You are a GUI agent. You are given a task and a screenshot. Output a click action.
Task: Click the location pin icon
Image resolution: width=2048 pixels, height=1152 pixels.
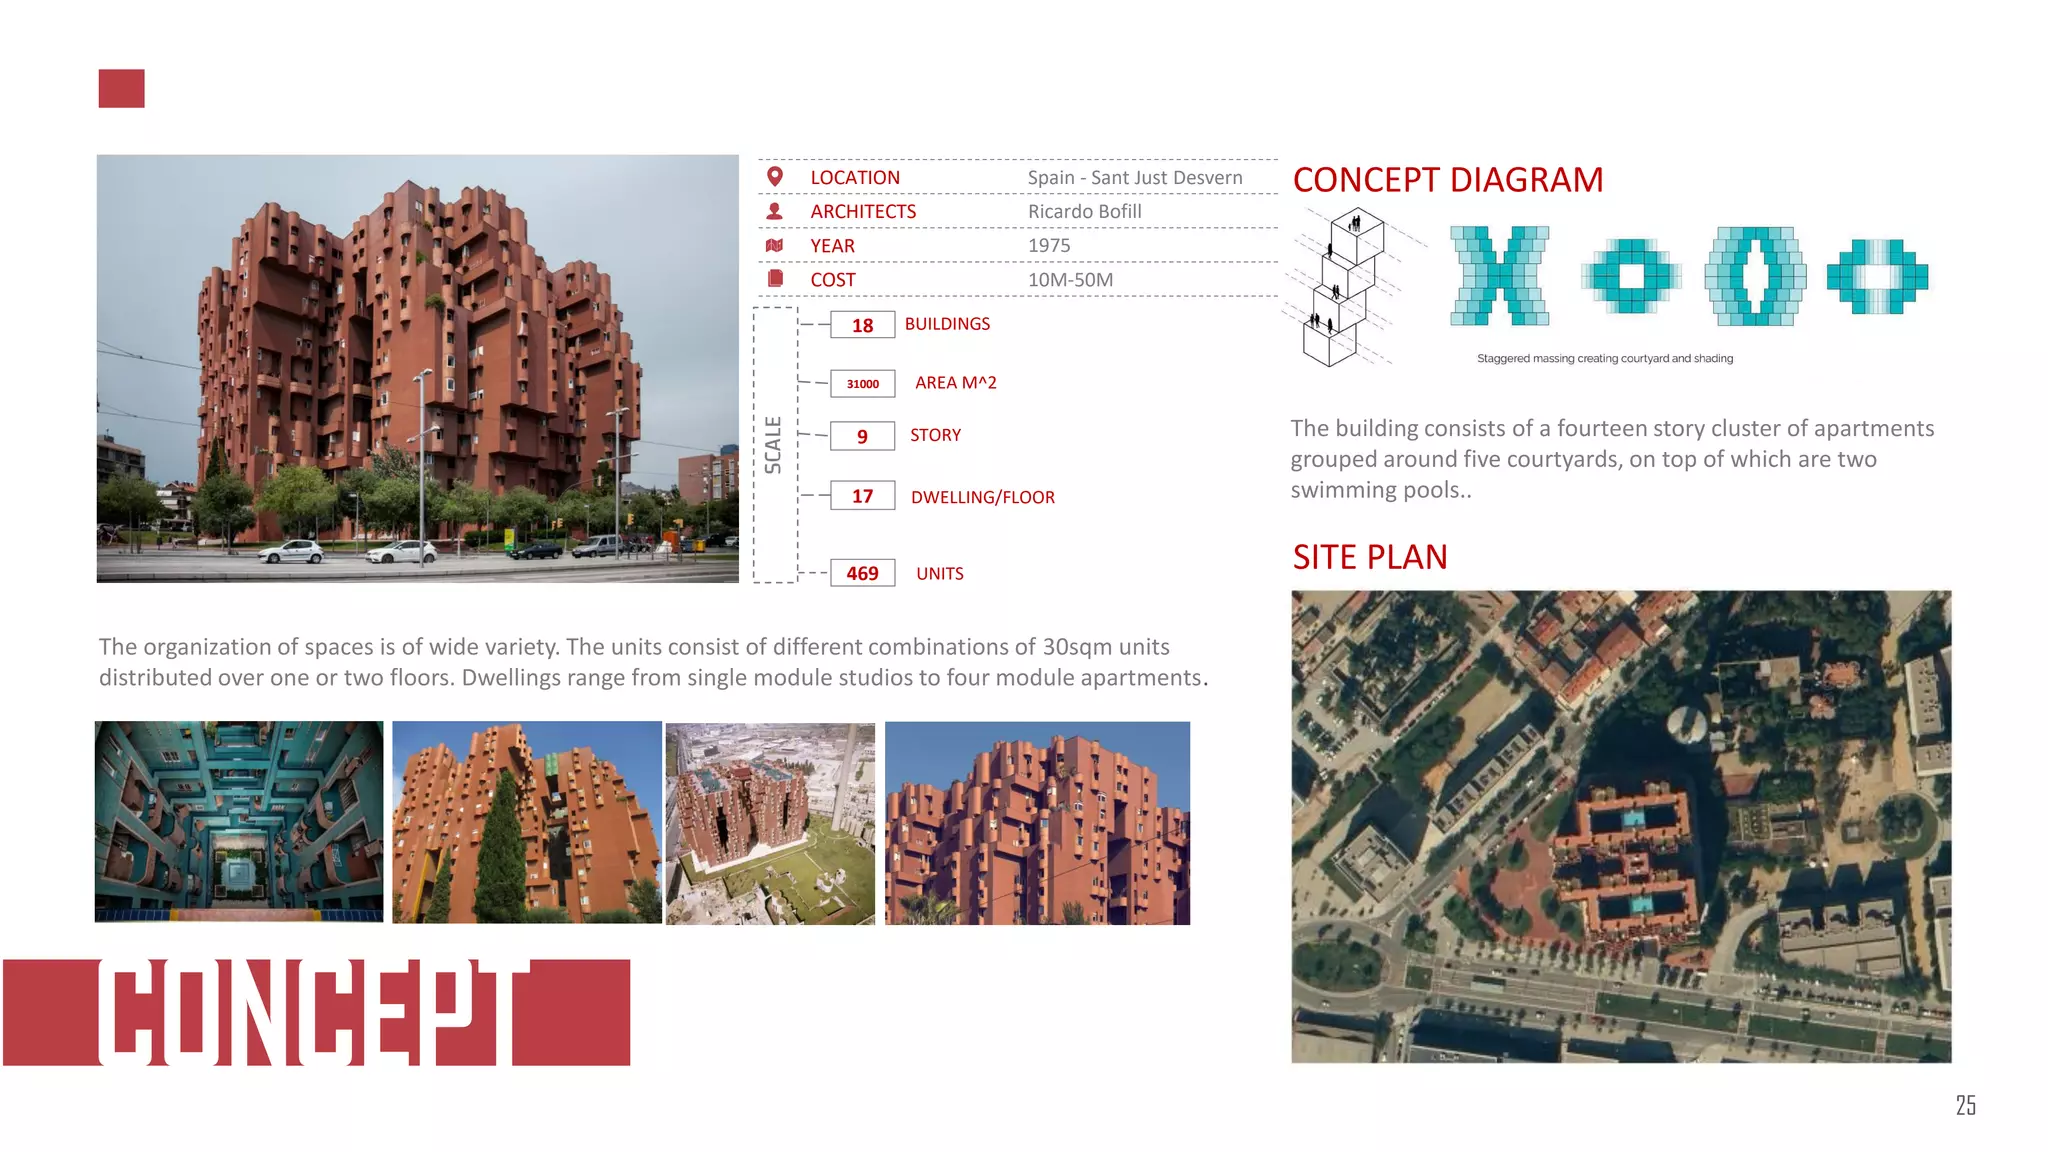coord(774,177)
